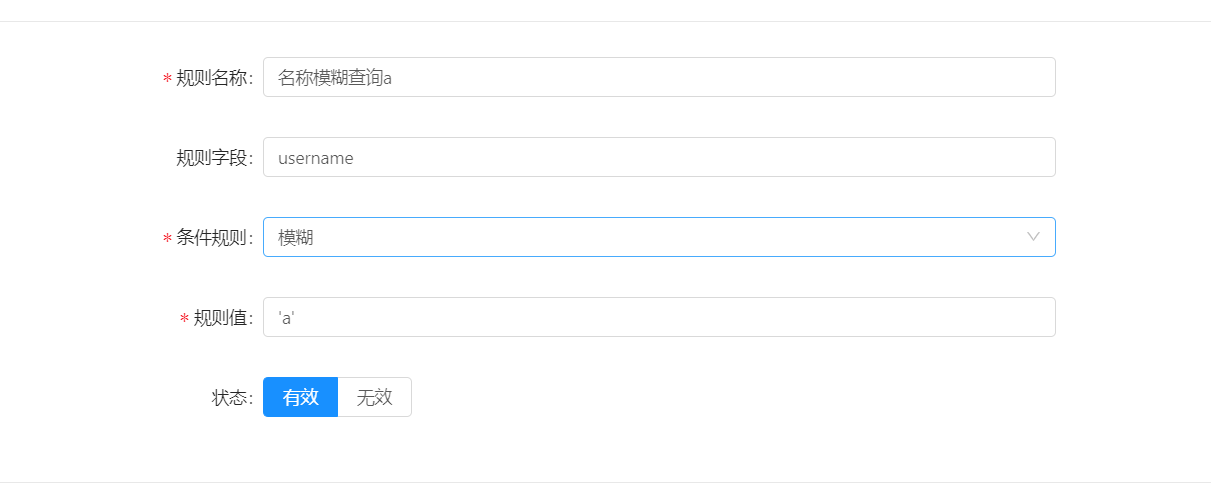The image size is (1211, 485).
Task: Click the red asterisk beside 条件规则
Action: 167,239
